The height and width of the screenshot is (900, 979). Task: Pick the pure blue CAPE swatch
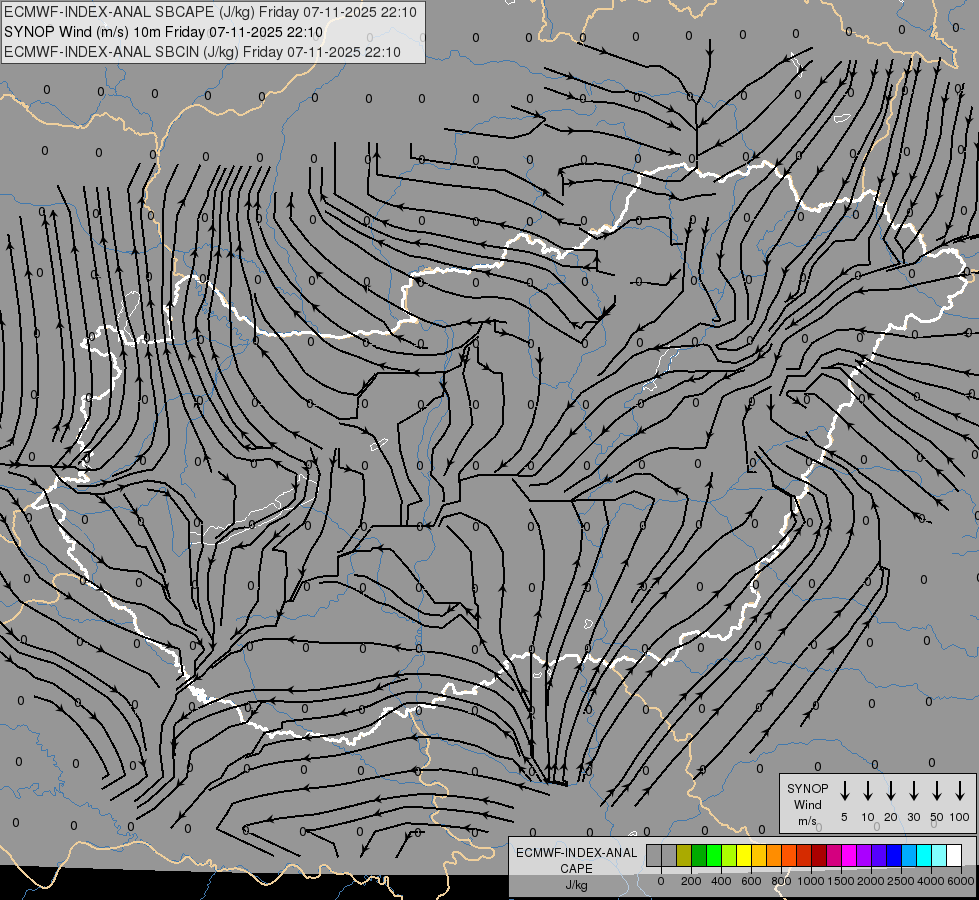point(895,855)
